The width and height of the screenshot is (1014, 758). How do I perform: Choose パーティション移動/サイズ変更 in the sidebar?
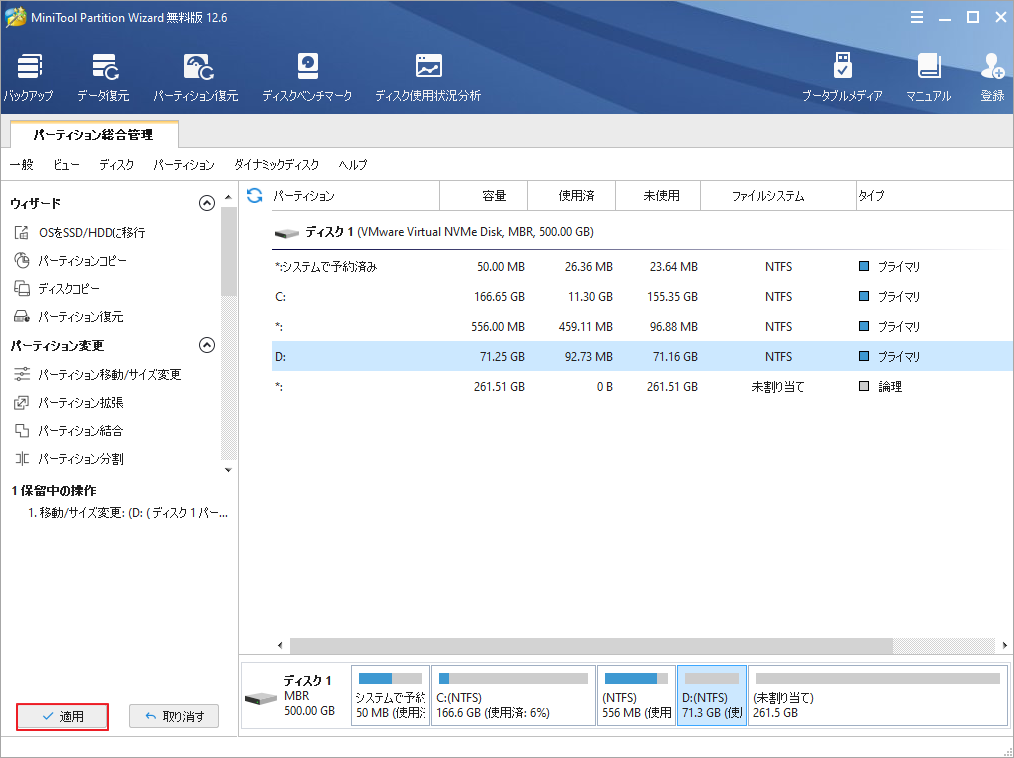tap(98, 374)
